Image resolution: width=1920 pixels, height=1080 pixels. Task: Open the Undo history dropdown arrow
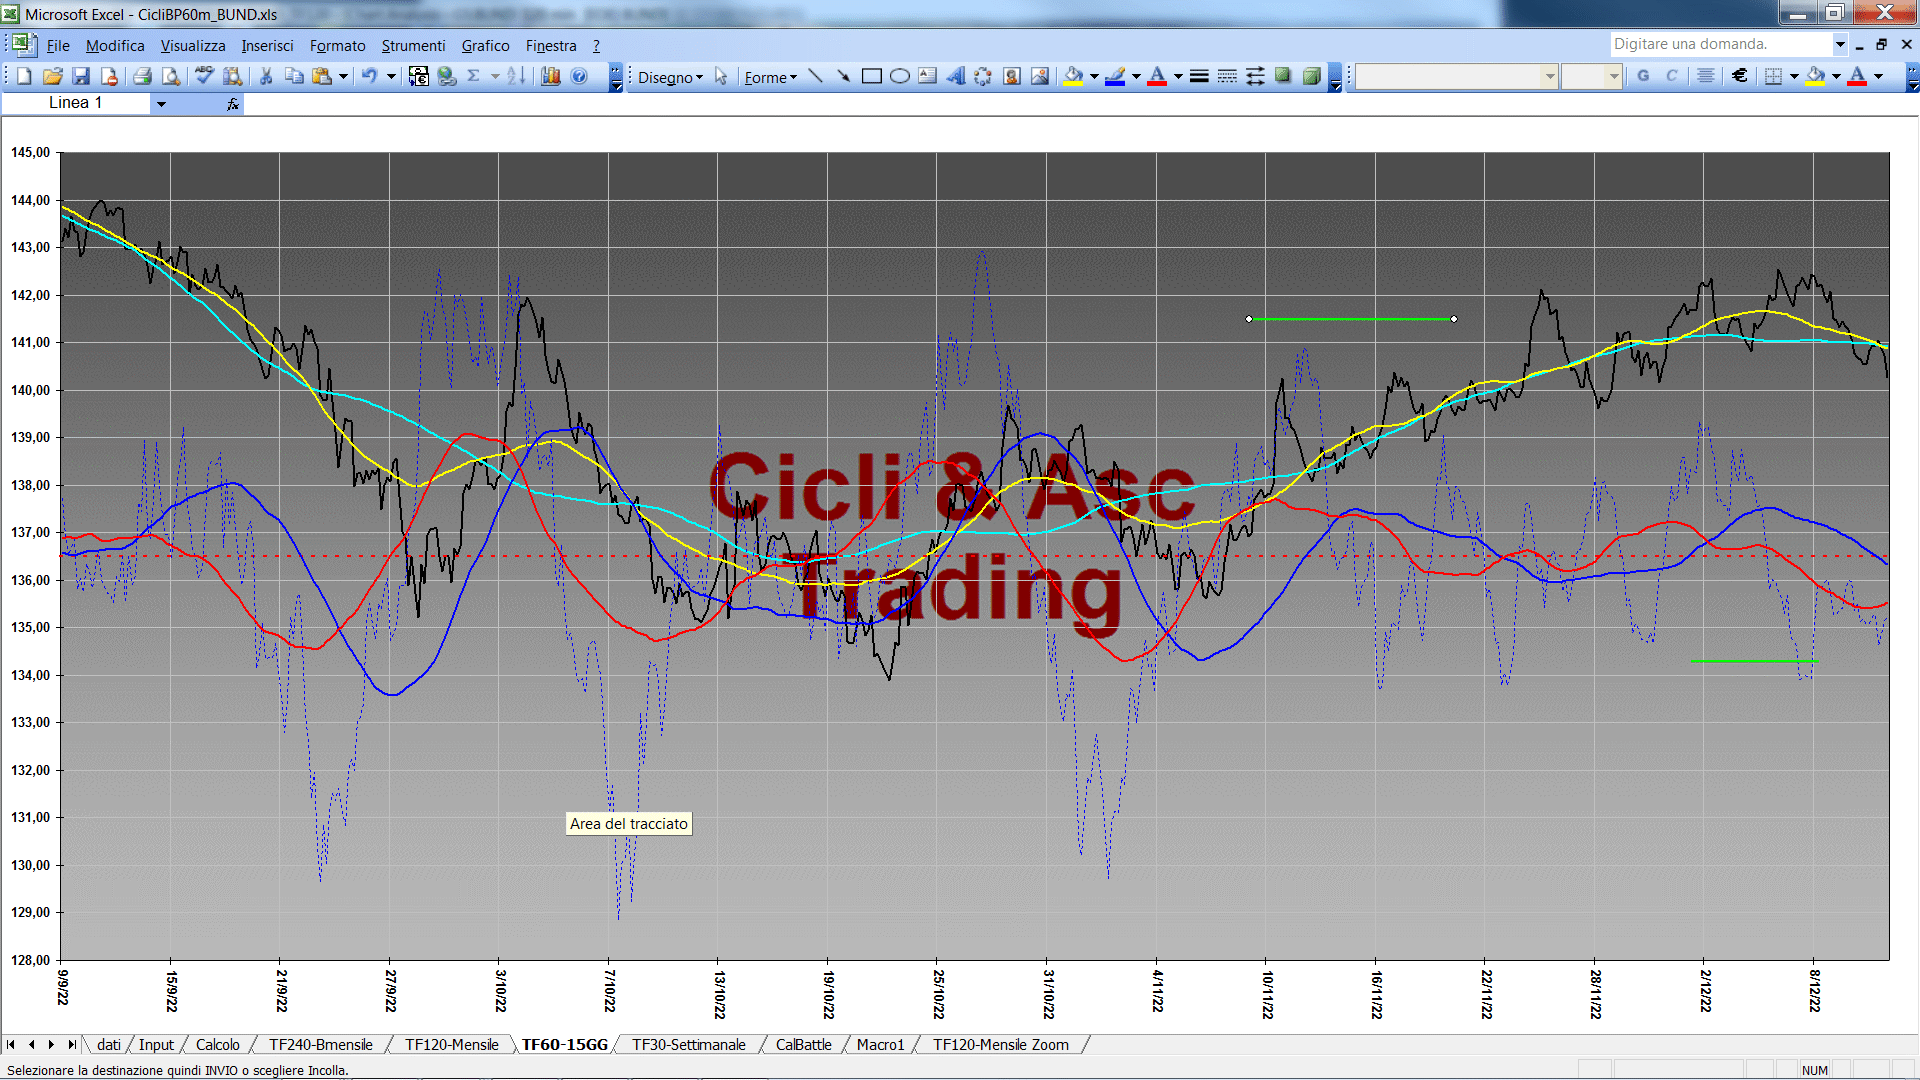391,76
